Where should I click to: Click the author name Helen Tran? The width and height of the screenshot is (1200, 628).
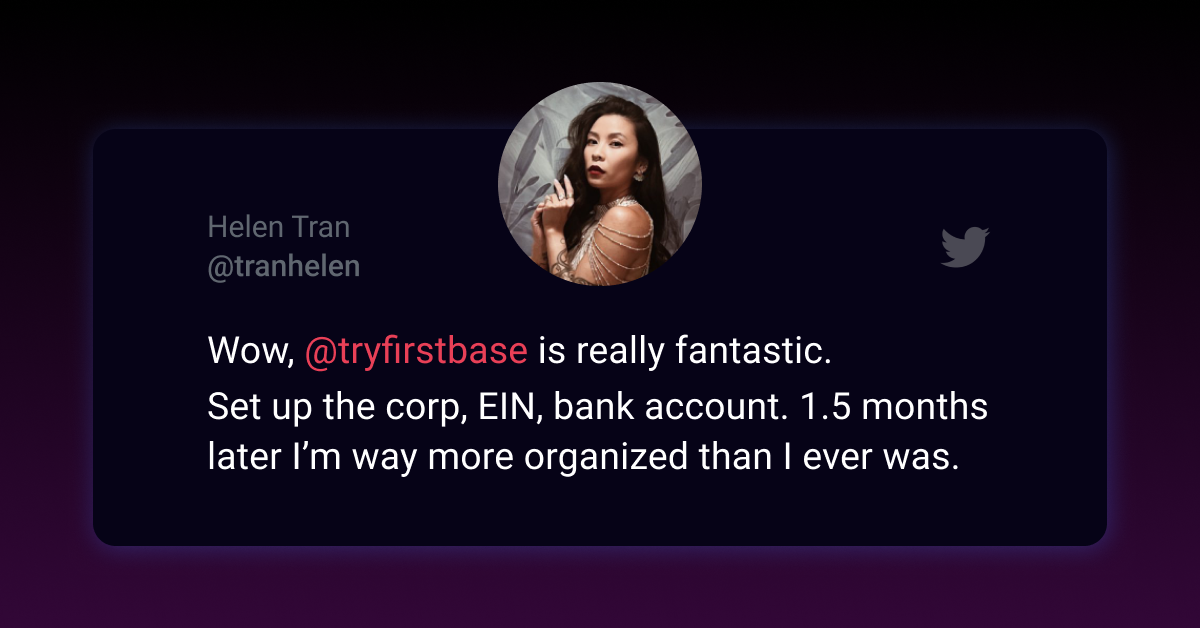click(x=279, y=227)
